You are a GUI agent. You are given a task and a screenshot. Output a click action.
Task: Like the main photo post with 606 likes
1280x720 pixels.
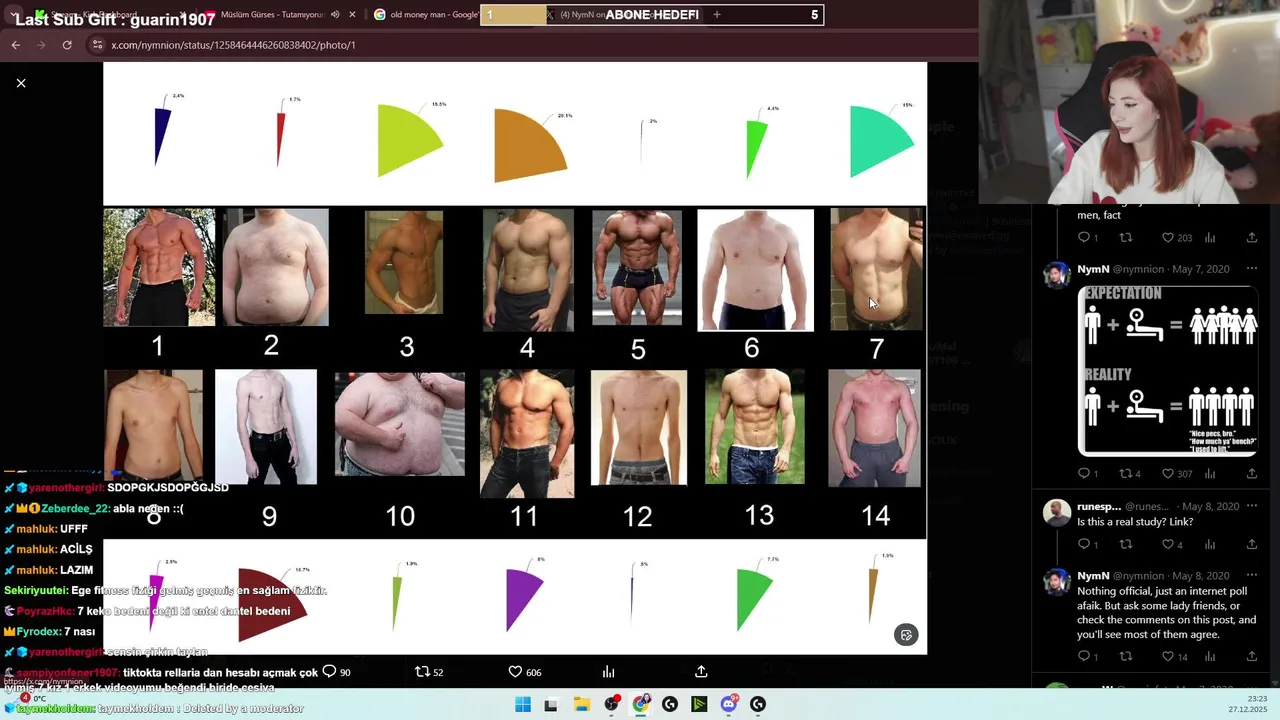pos(525,672)
